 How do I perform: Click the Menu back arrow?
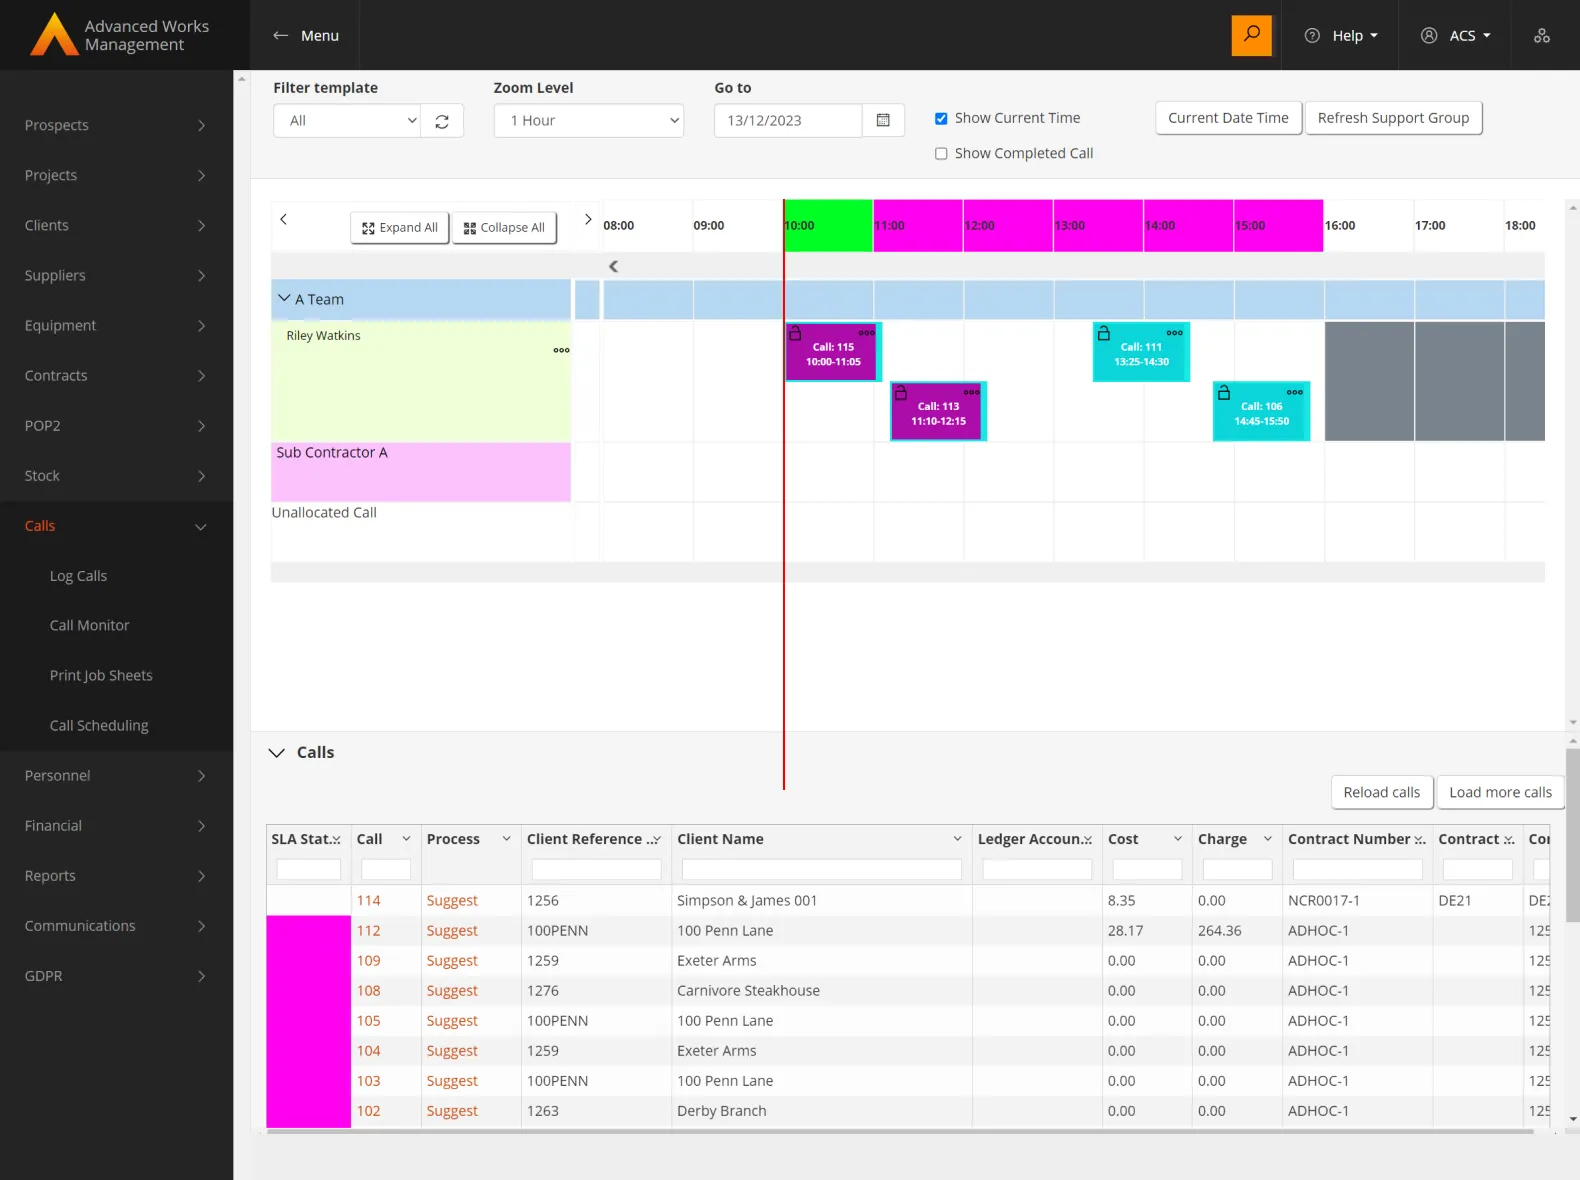click(x=280, y=35)
